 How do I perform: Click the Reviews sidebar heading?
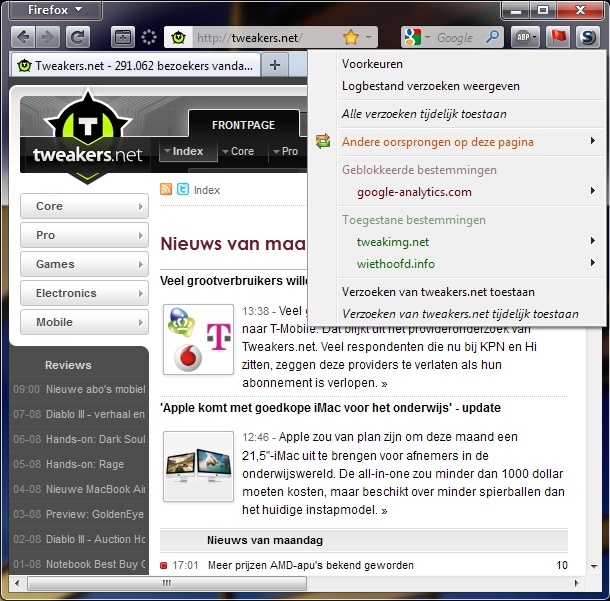tap(68, 365)
